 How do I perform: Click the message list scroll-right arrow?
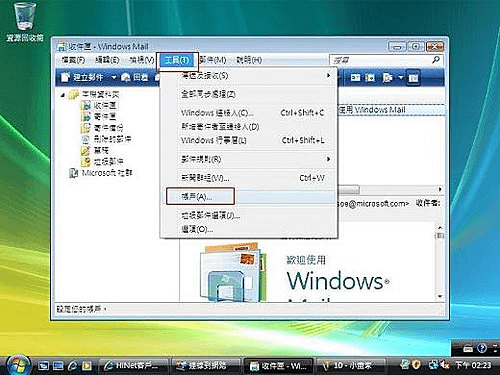pyautogui.click(x=440, y=189)
